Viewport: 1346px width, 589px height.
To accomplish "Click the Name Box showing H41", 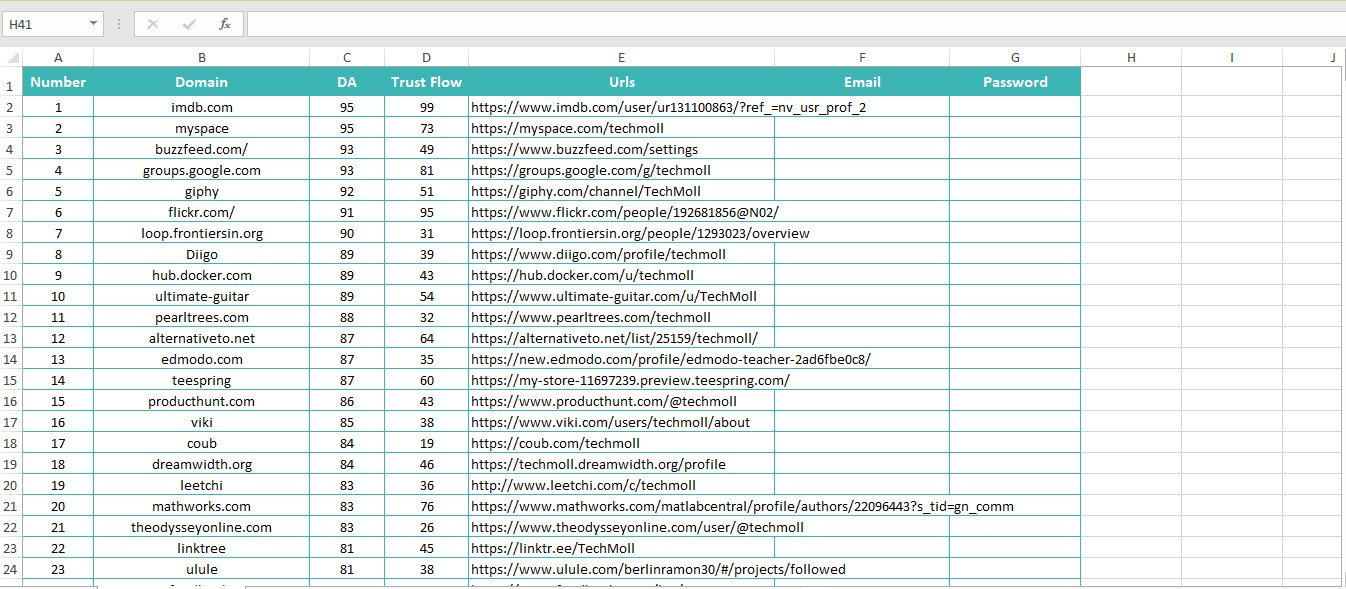I will [x=45, y=24].
